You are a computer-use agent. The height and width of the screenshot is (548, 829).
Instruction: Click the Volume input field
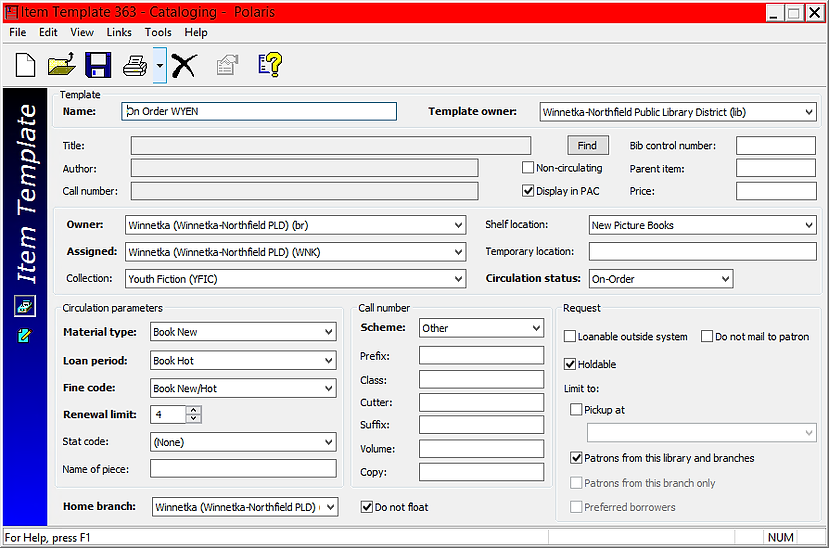tap(481, 449)
